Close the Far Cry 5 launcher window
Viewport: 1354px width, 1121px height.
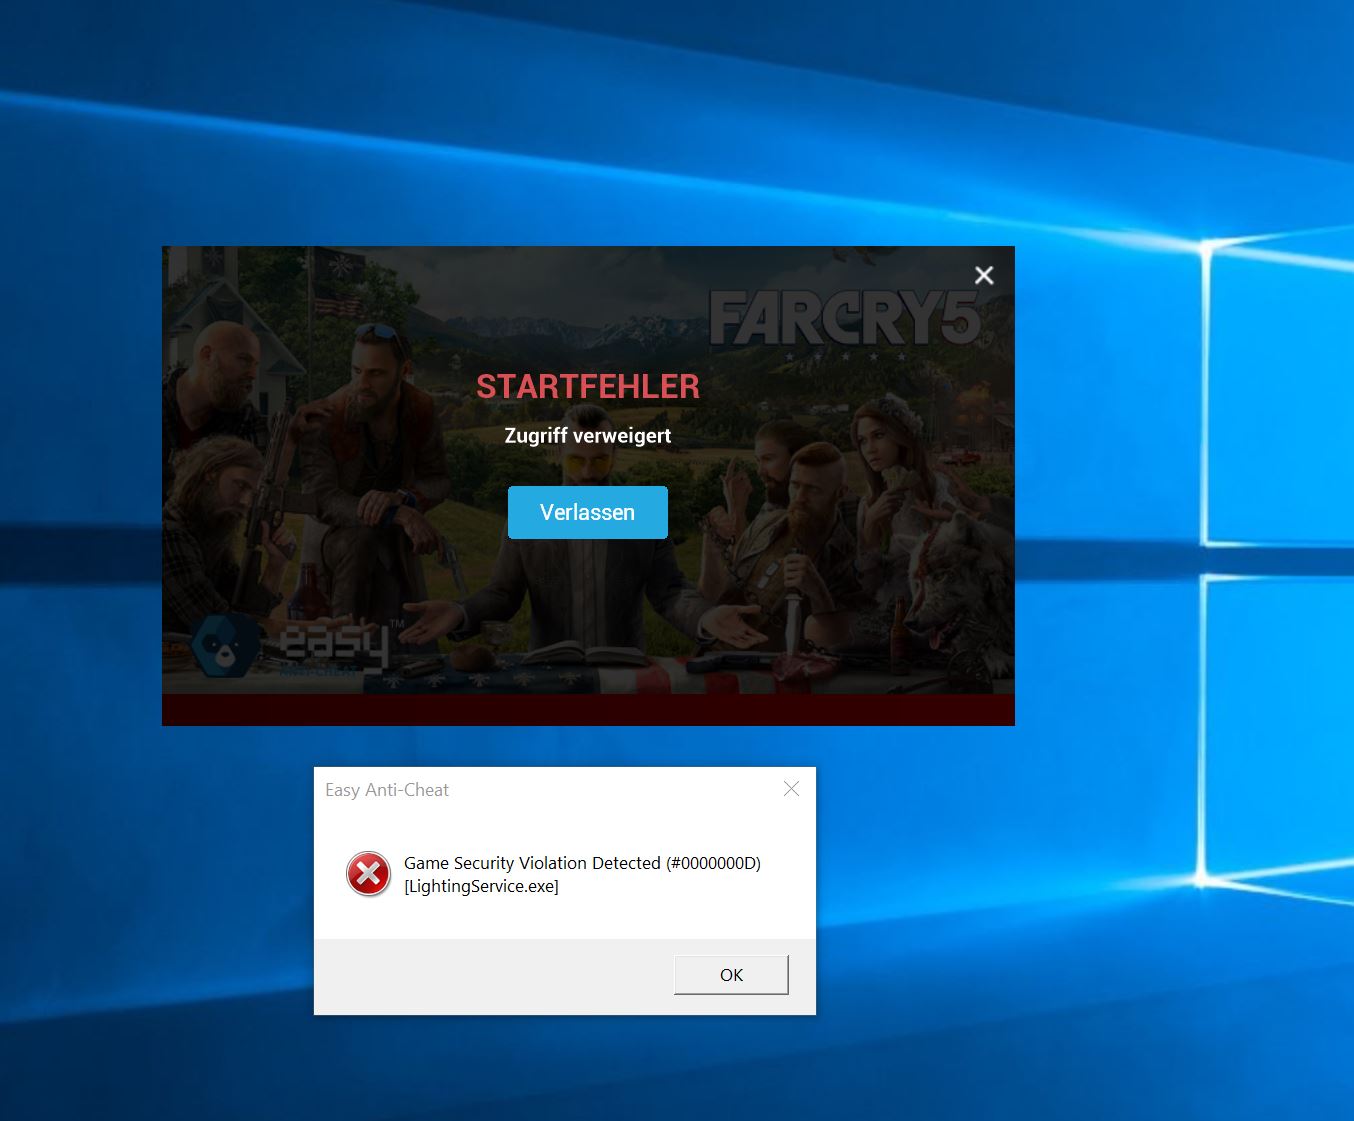[x=984, y=275]
